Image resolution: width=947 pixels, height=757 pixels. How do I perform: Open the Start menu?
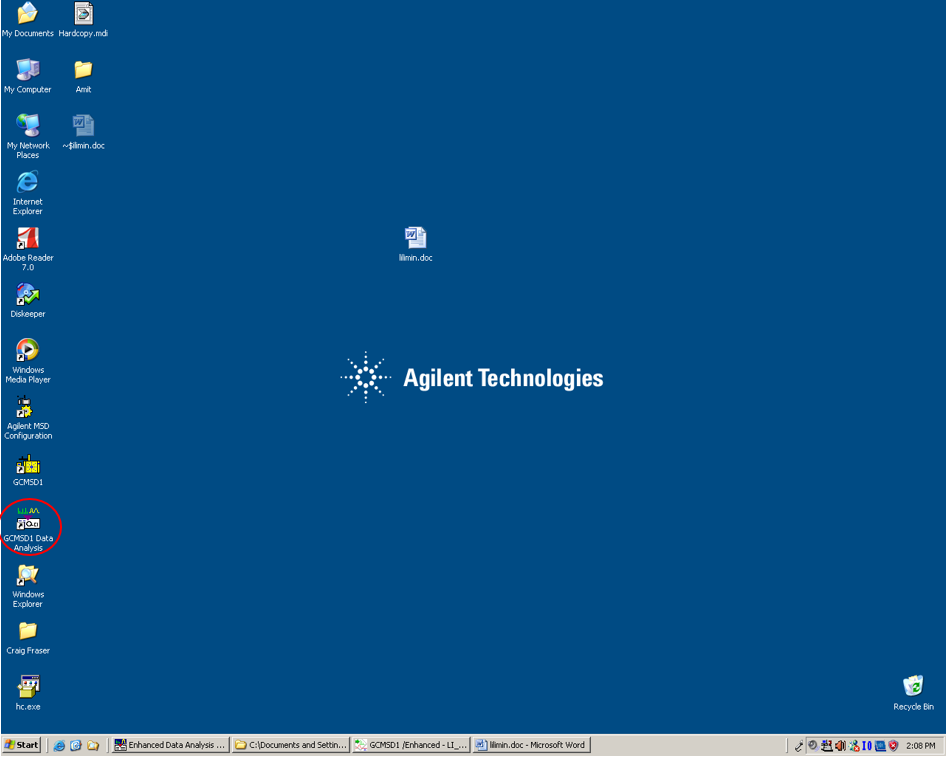pyautogui.click(x=22, y=745)
